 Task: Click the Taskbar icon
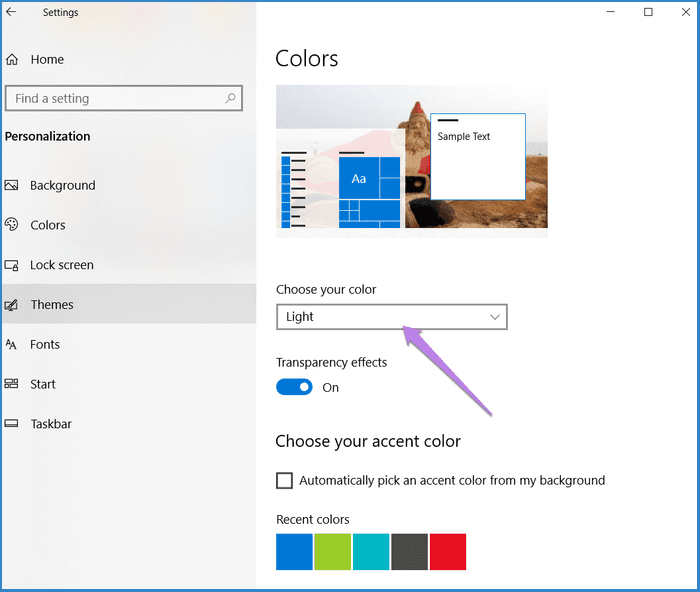pyautogui.click(x=12, y=423)
